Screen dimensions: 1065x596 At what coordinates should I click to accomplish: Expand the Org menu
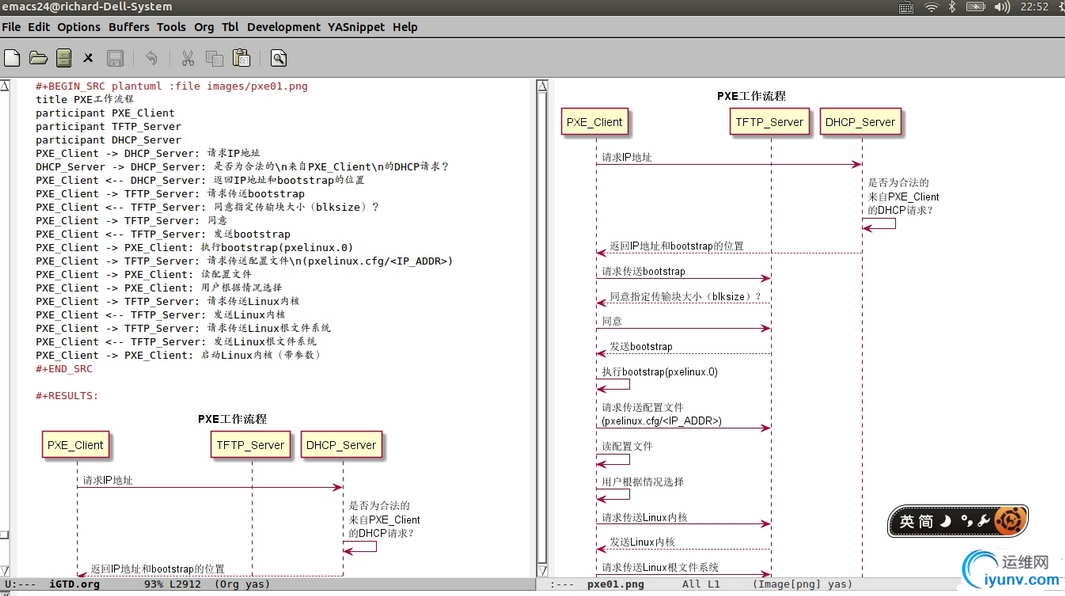click(203, 27)
